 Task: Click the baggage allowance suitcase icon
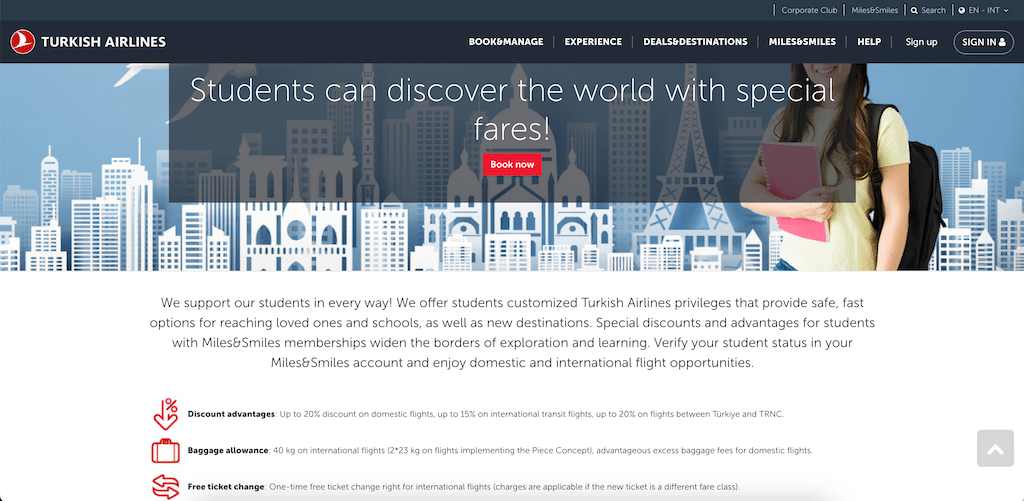(165, 450)
